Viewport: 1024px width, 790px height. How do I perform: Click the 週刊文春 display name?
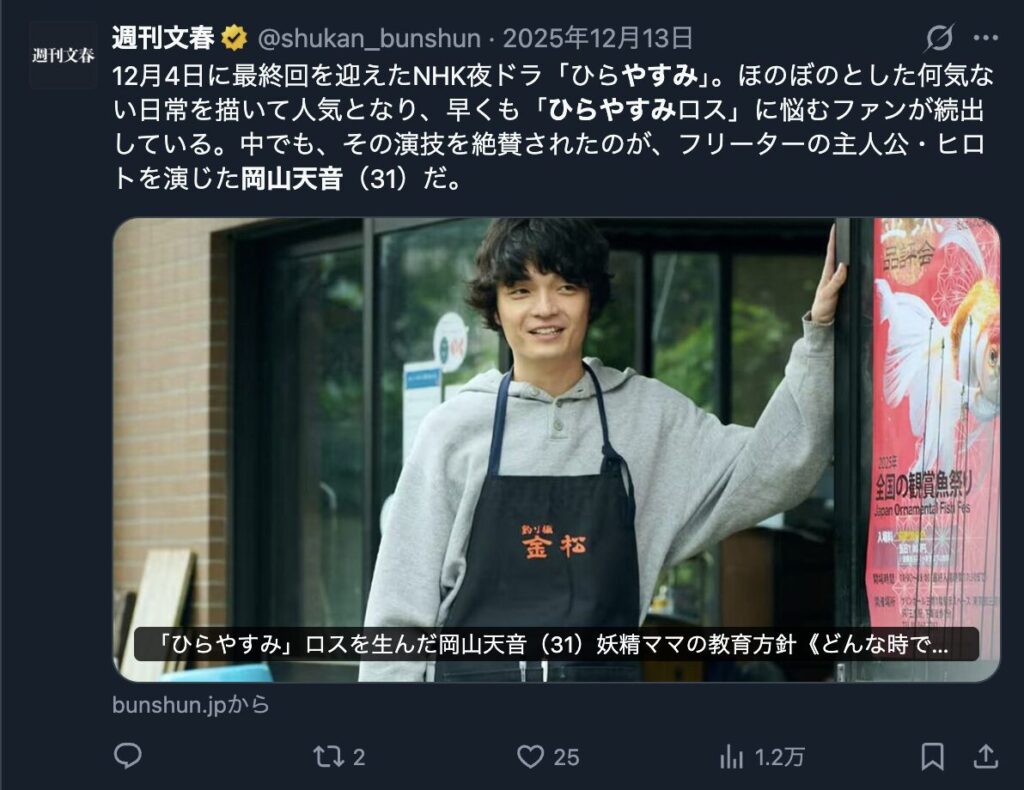click(x=163, y=38)
